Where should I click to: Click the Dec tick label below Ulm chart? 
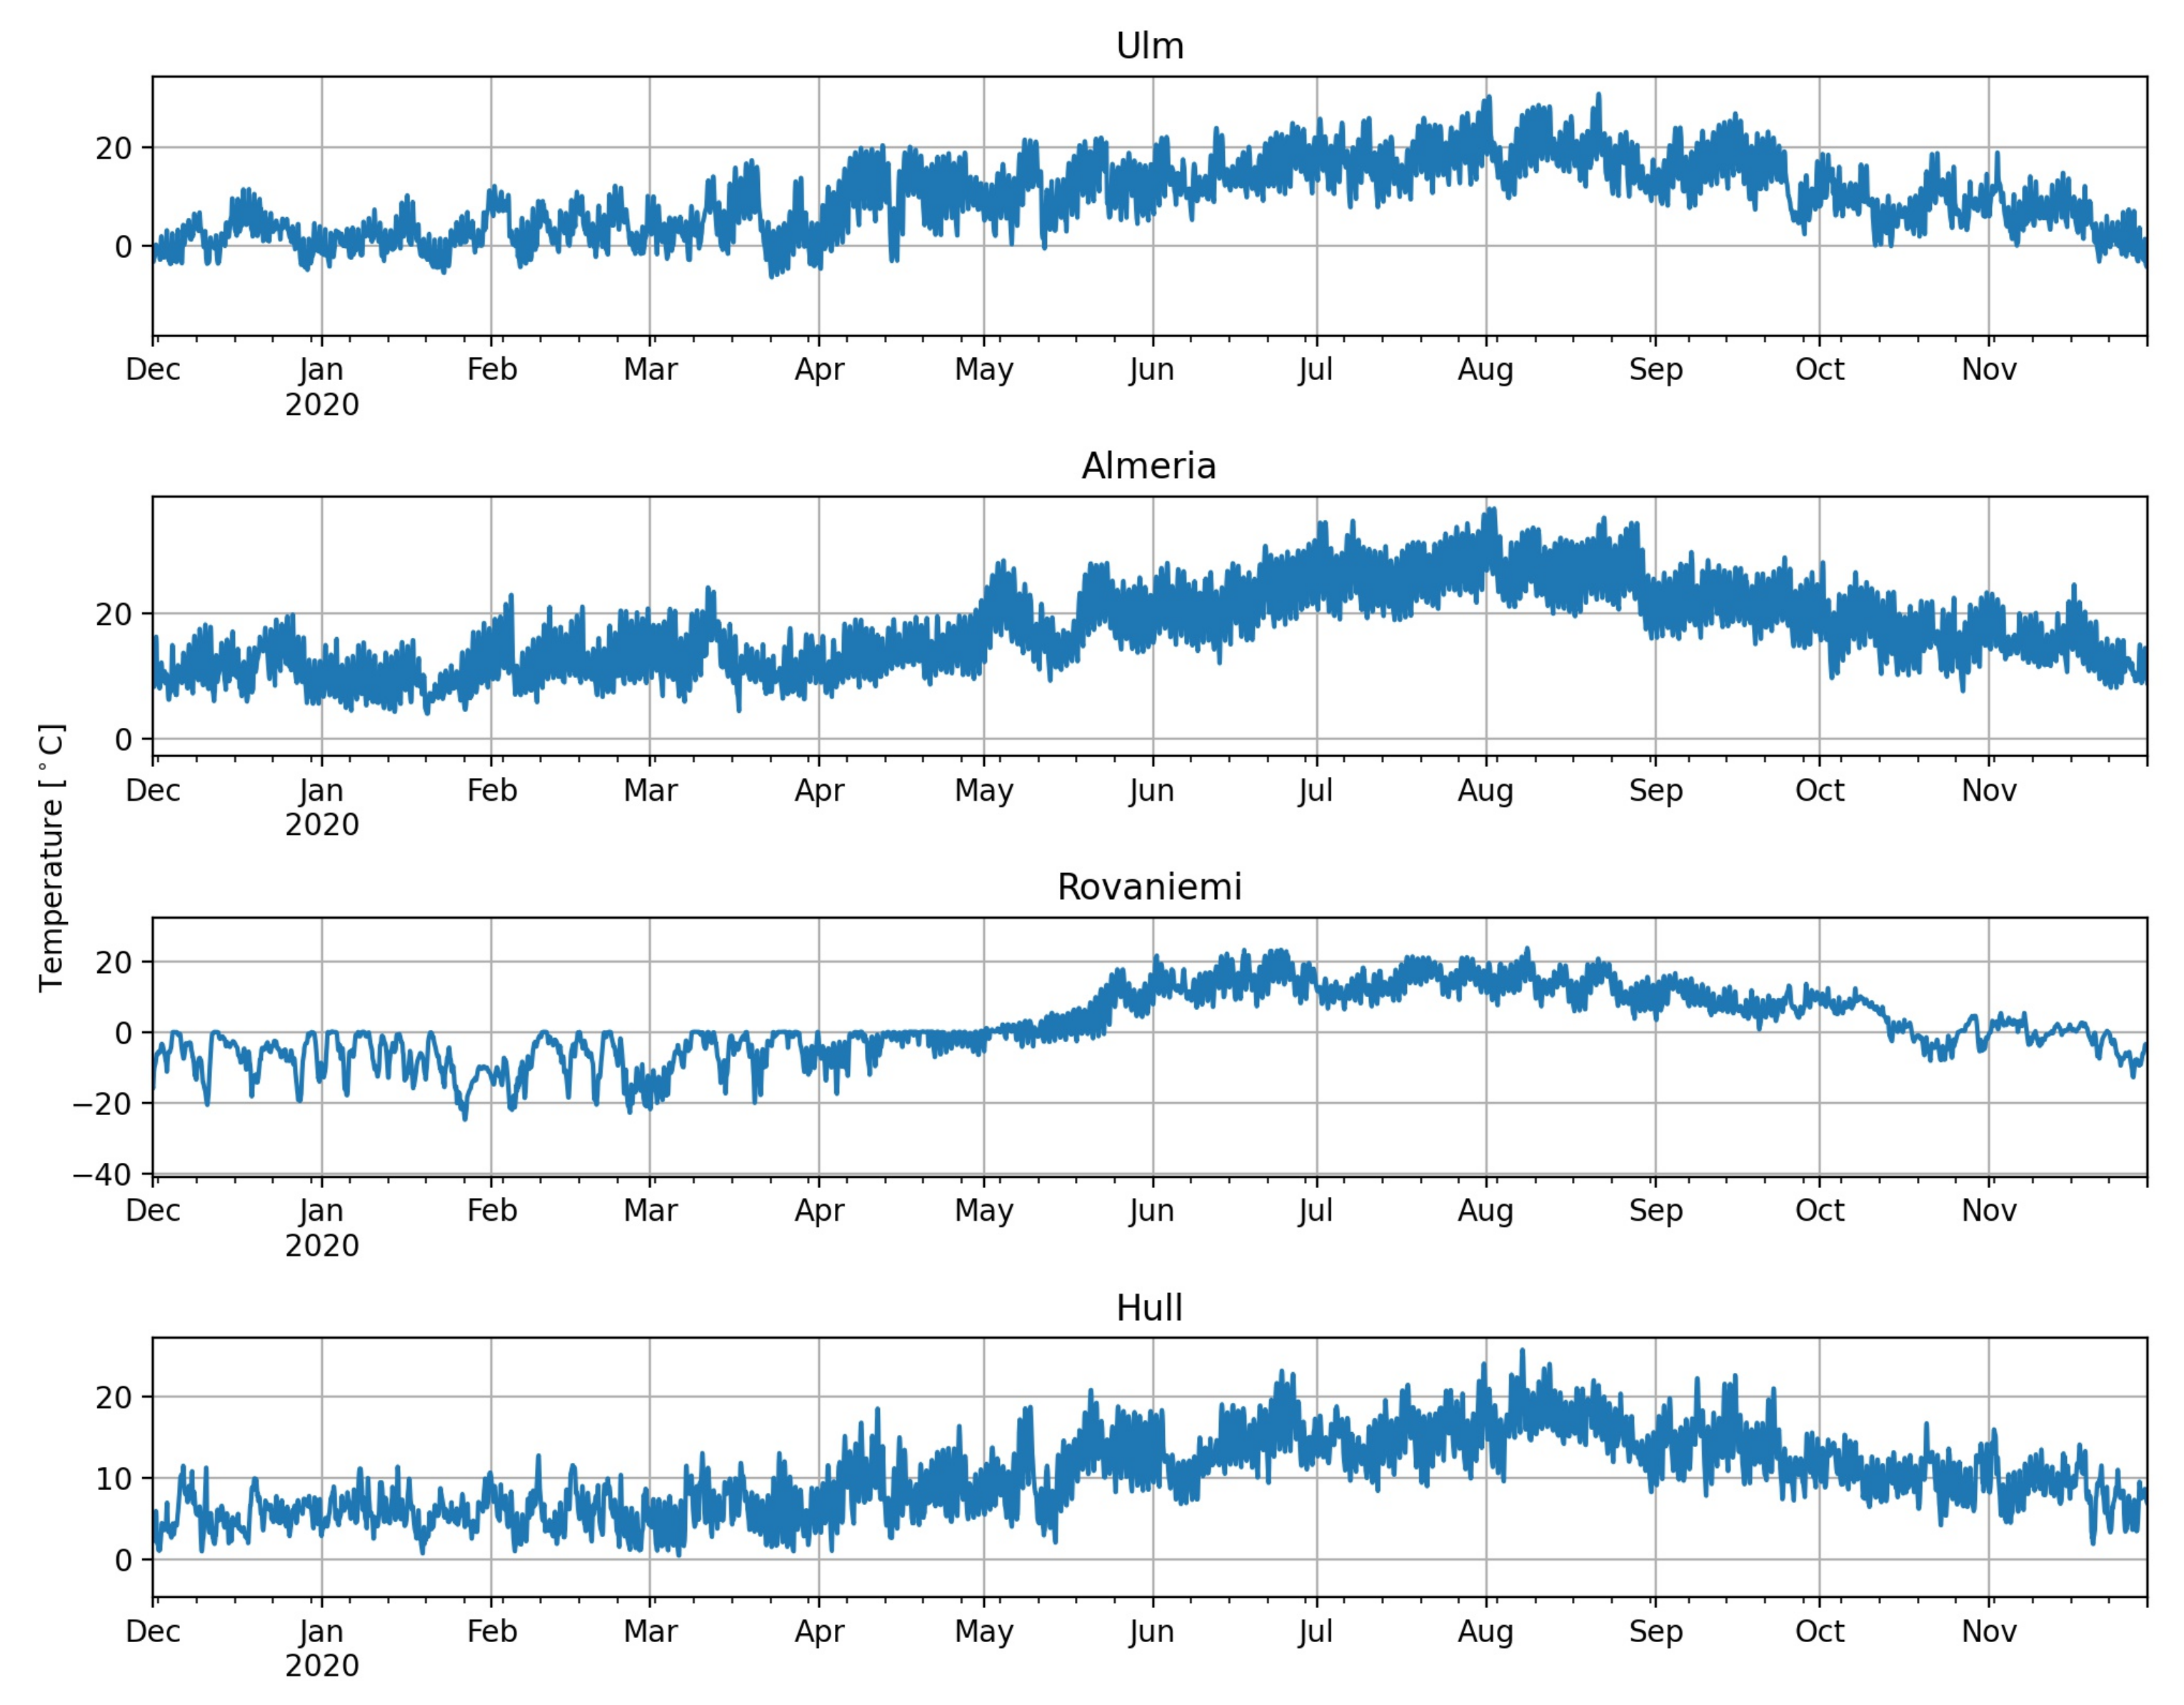[x=153, y=370]
